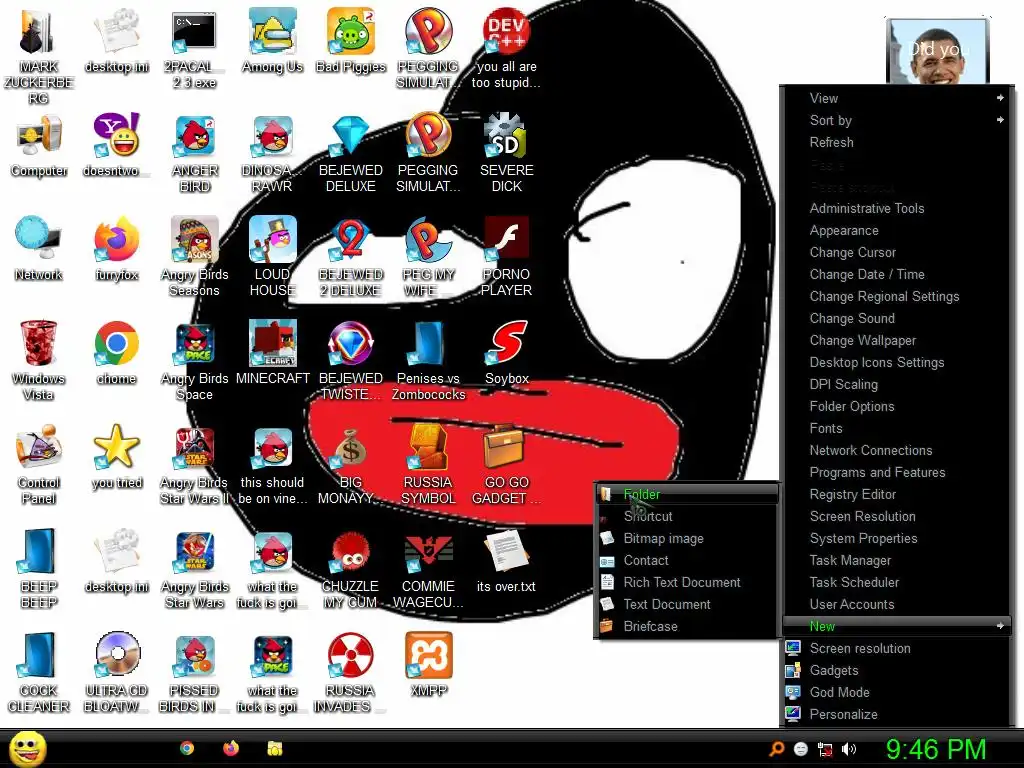The width and height of the screenshot is (1024, 768).
Task: Choose Personalize menu entry
Action: coord(897,714)
